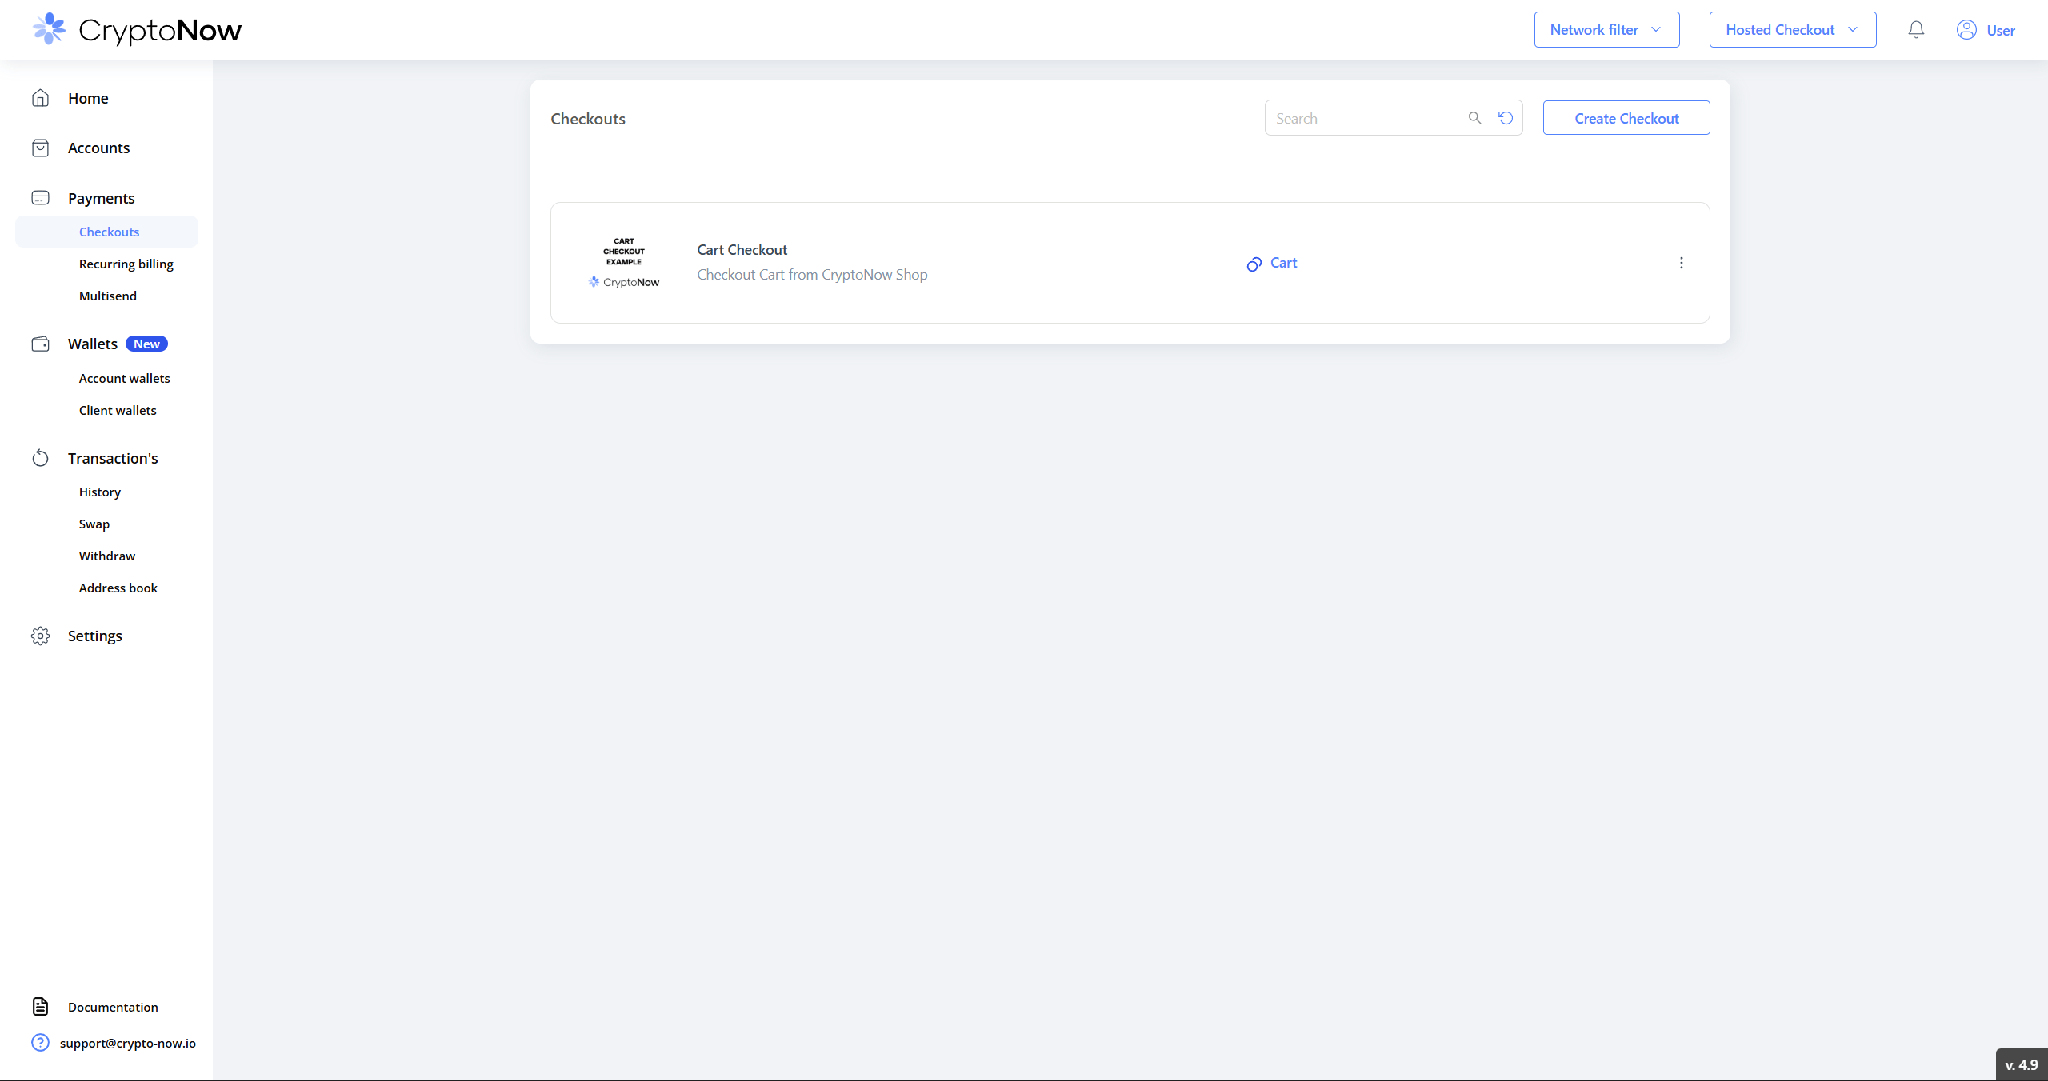2048x1081 pixels.
Task: Click the search magnifier icon
Action: (1474, 118)
